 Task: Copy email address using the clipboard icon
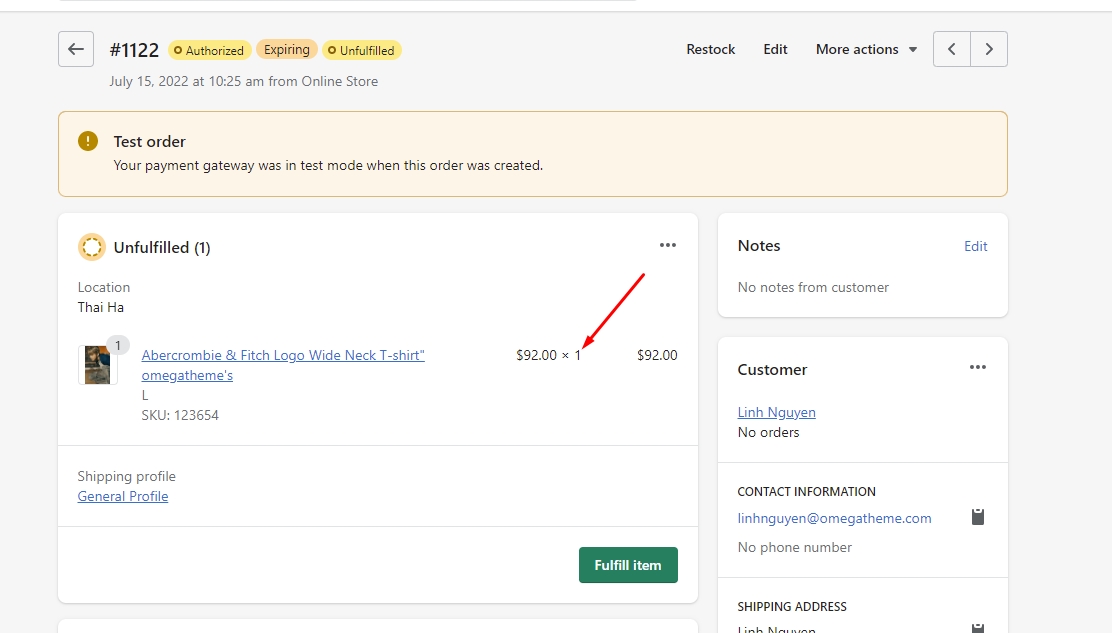978,517
